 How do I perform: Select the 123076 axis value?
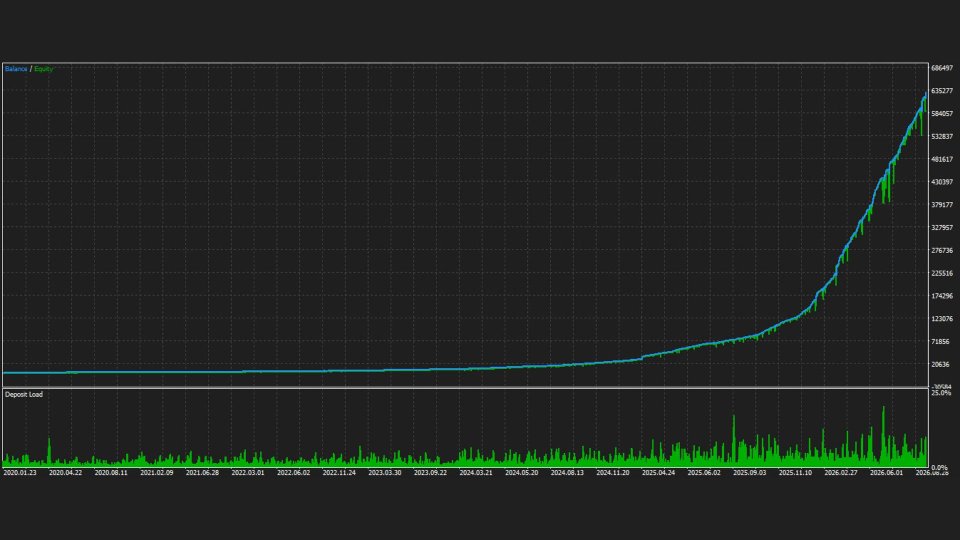click(x=942, y=319)
